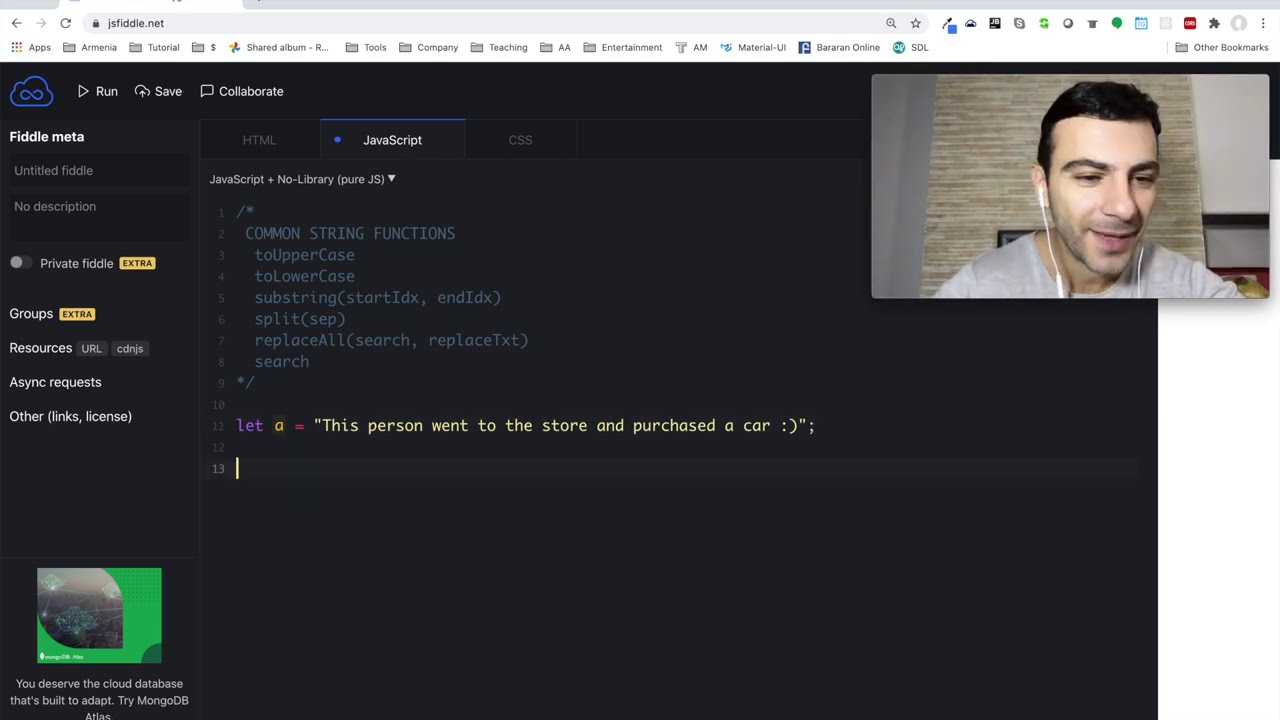The width and height of the screenshot is (1280, 720).
Task: Click the "COMMON STRING FUNCTIONS" comment line
Action: click(350, 233)
